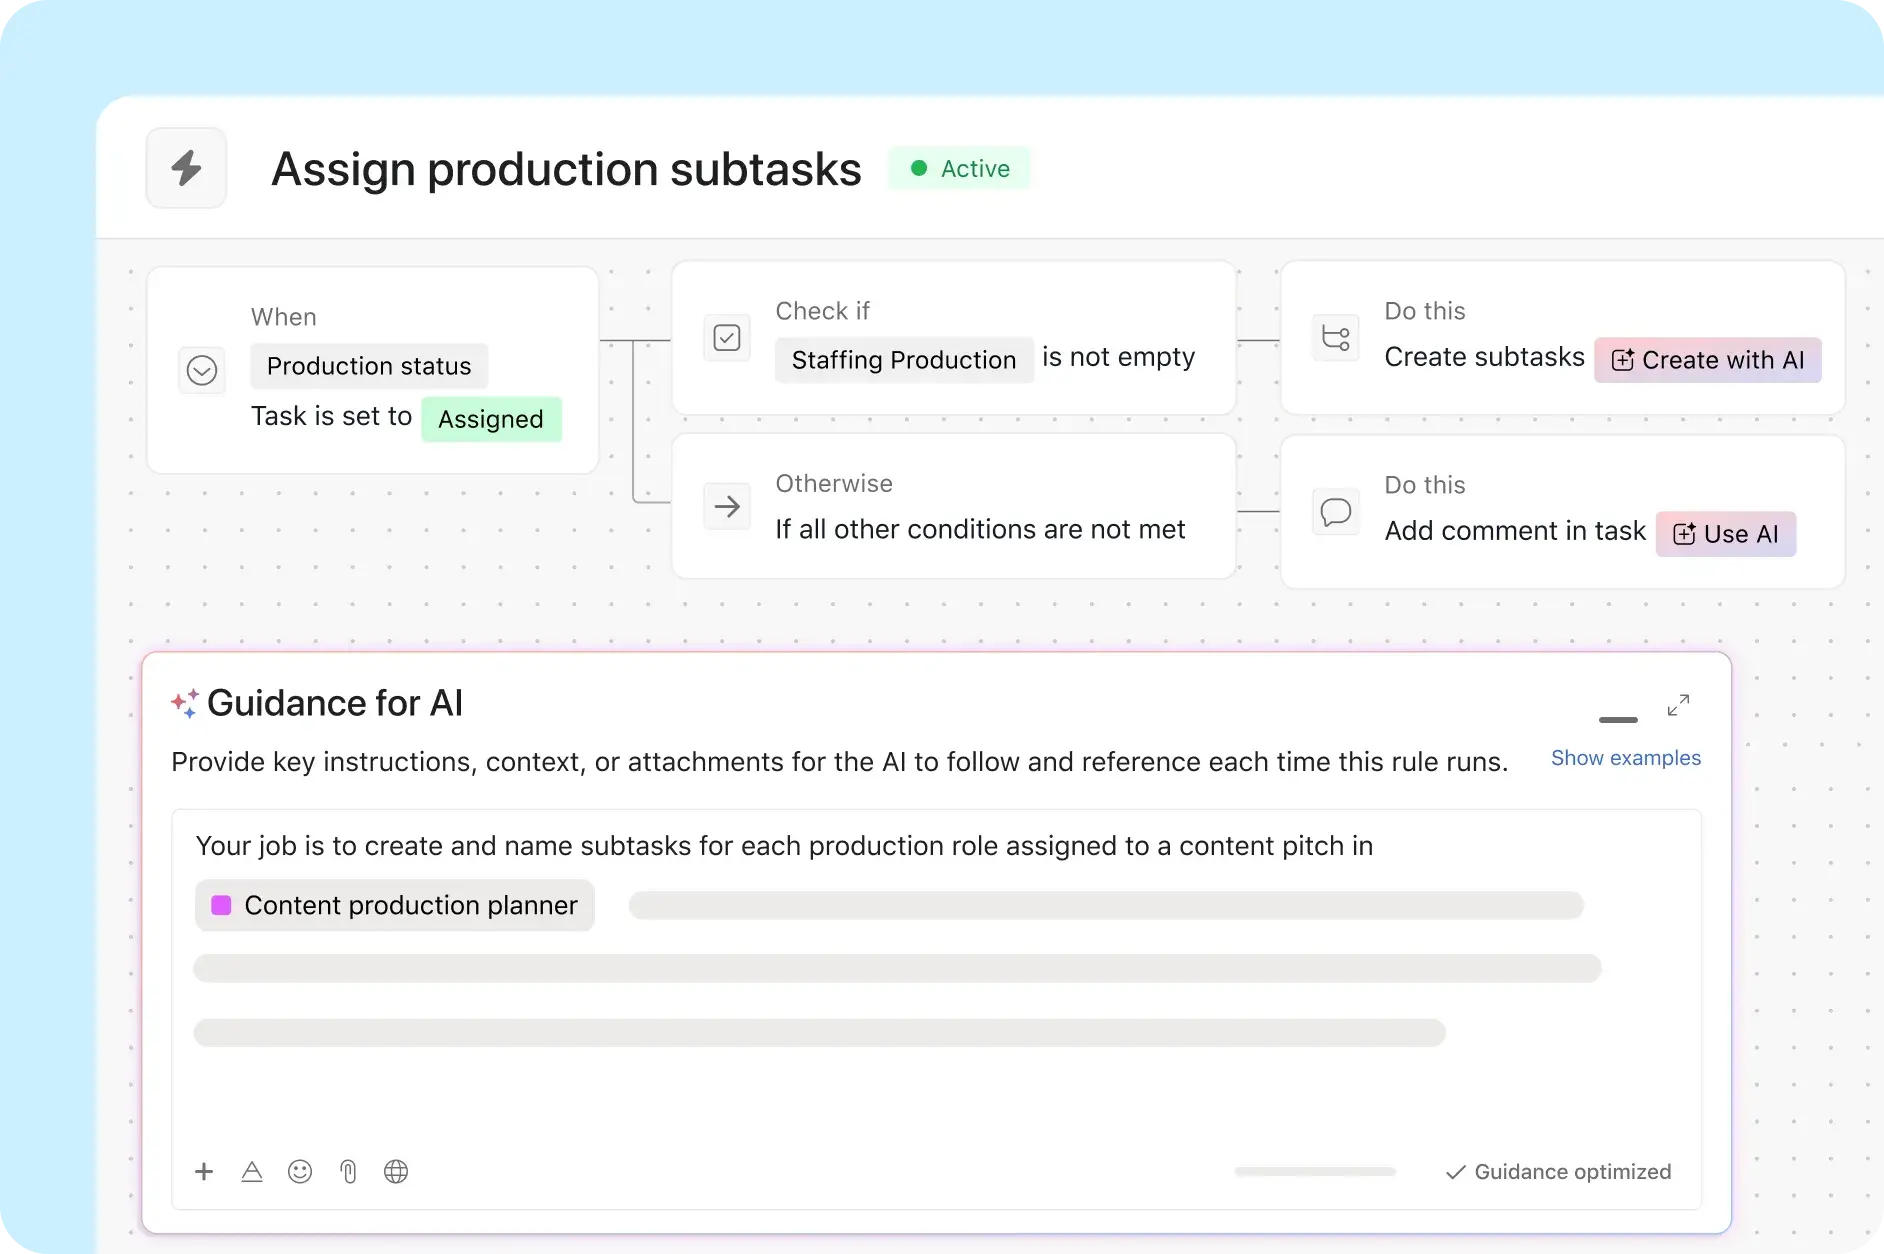Open the Production status field selector
This screenshot has height=1254, width=1884.
coord(368,366)
